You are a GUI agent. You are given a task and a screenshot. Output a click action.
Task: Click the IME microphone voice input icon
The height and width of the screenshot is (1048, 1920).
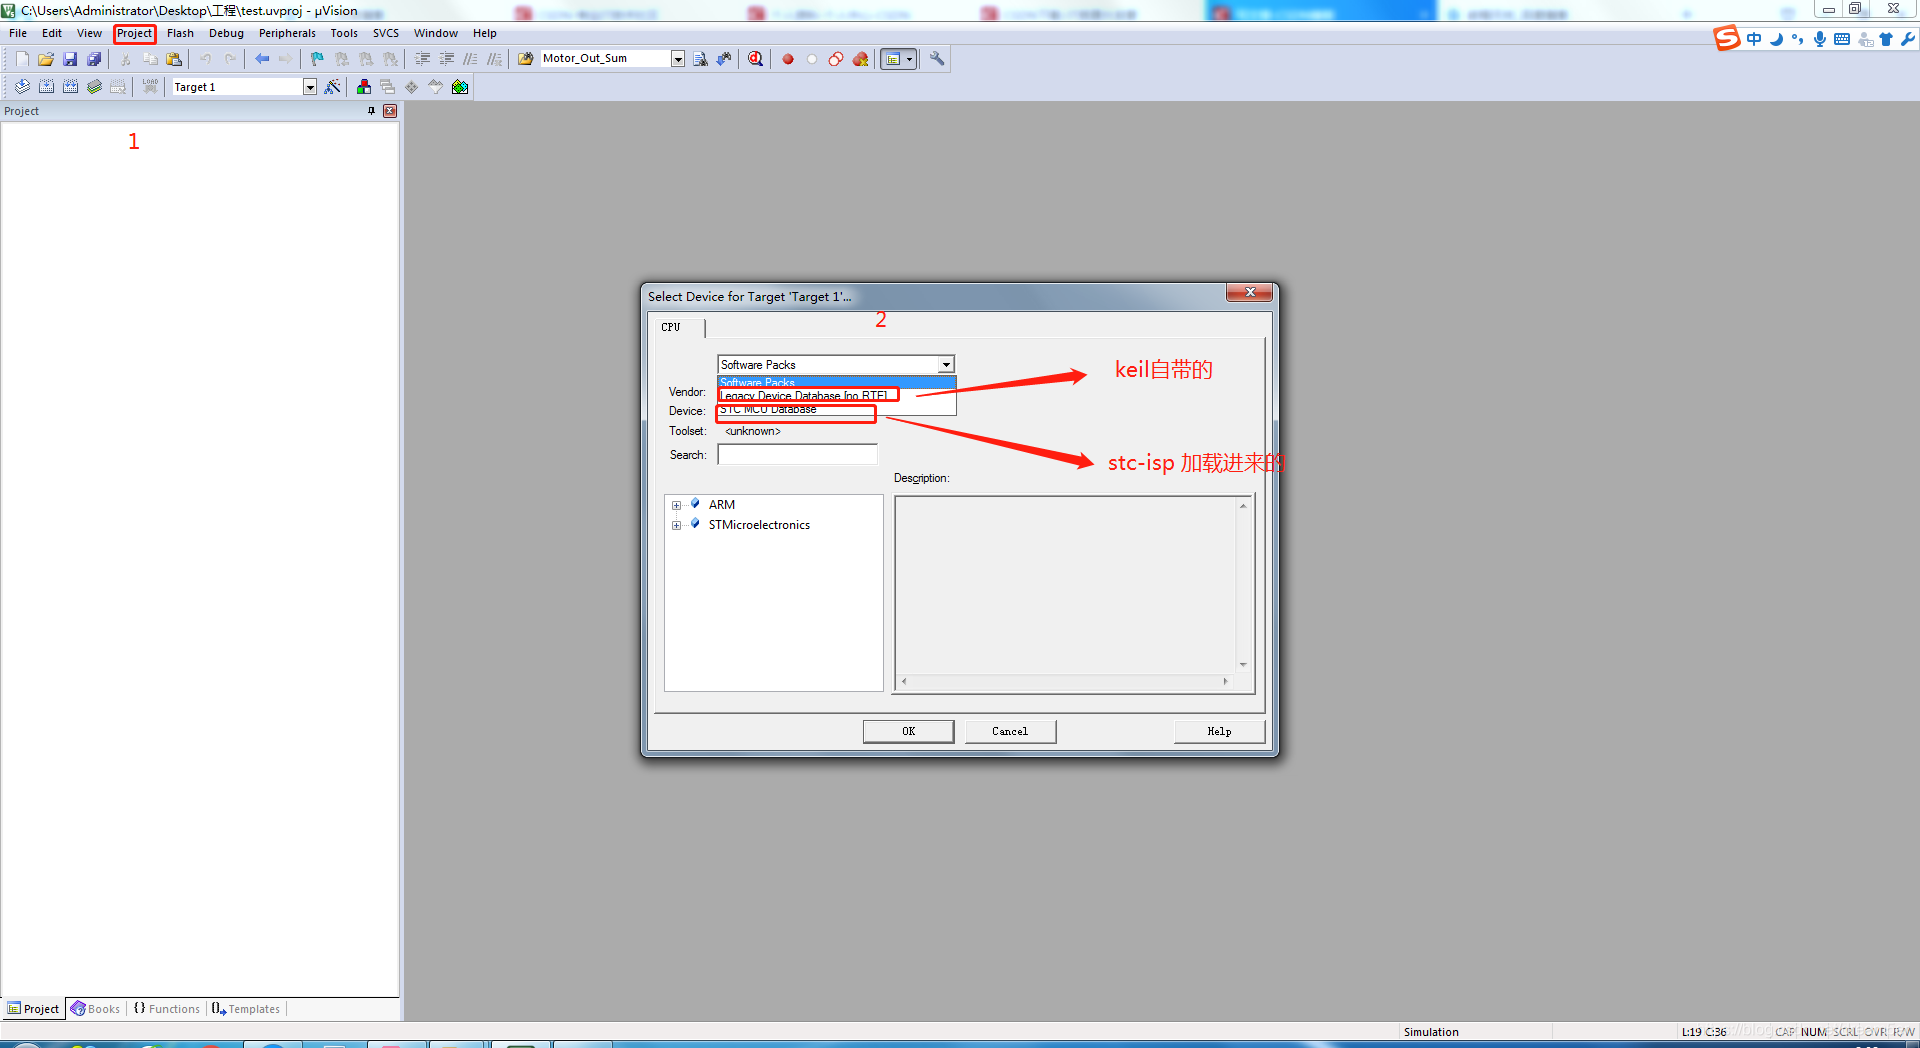[1820, 39]
